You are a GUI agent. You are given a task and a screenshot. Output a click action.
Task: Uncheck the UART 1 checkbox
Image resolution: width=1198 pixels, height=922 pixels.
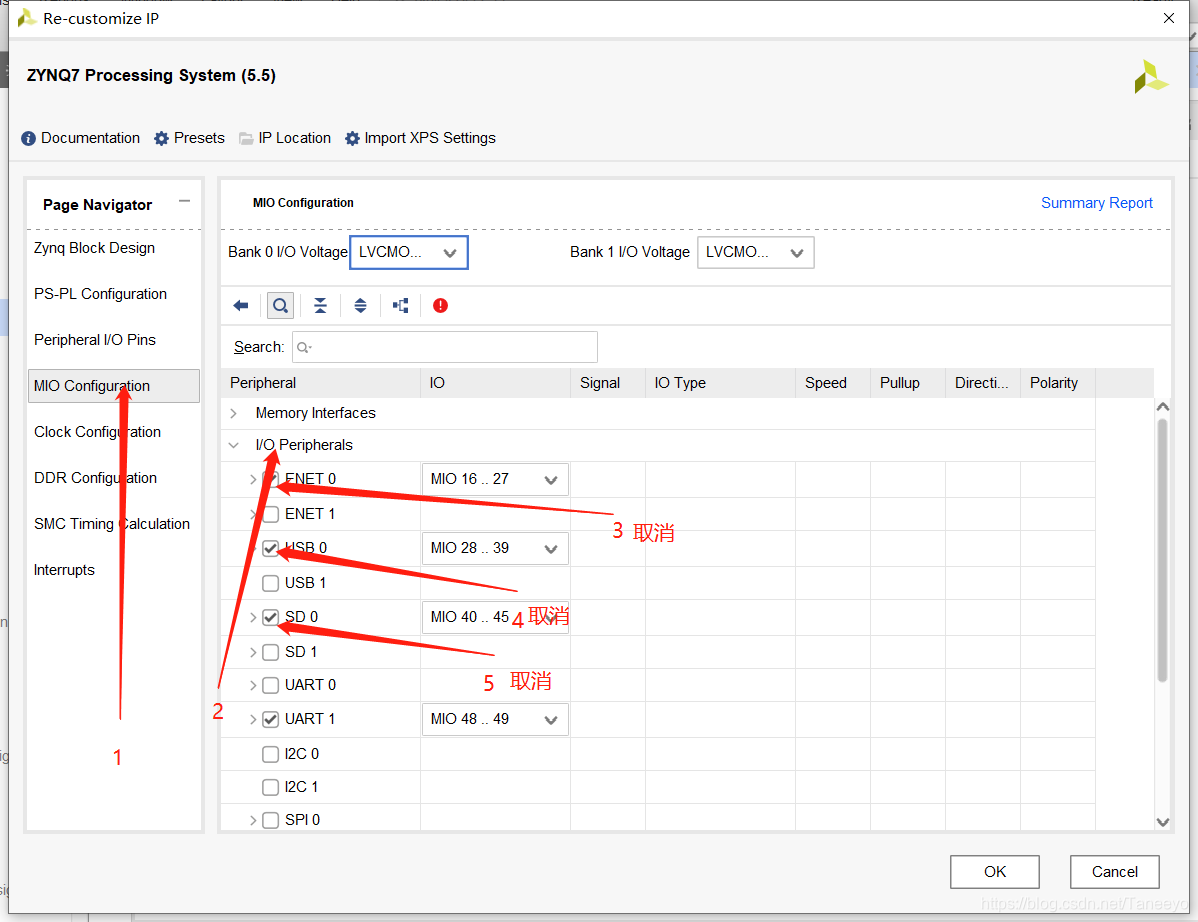point(270,719)
